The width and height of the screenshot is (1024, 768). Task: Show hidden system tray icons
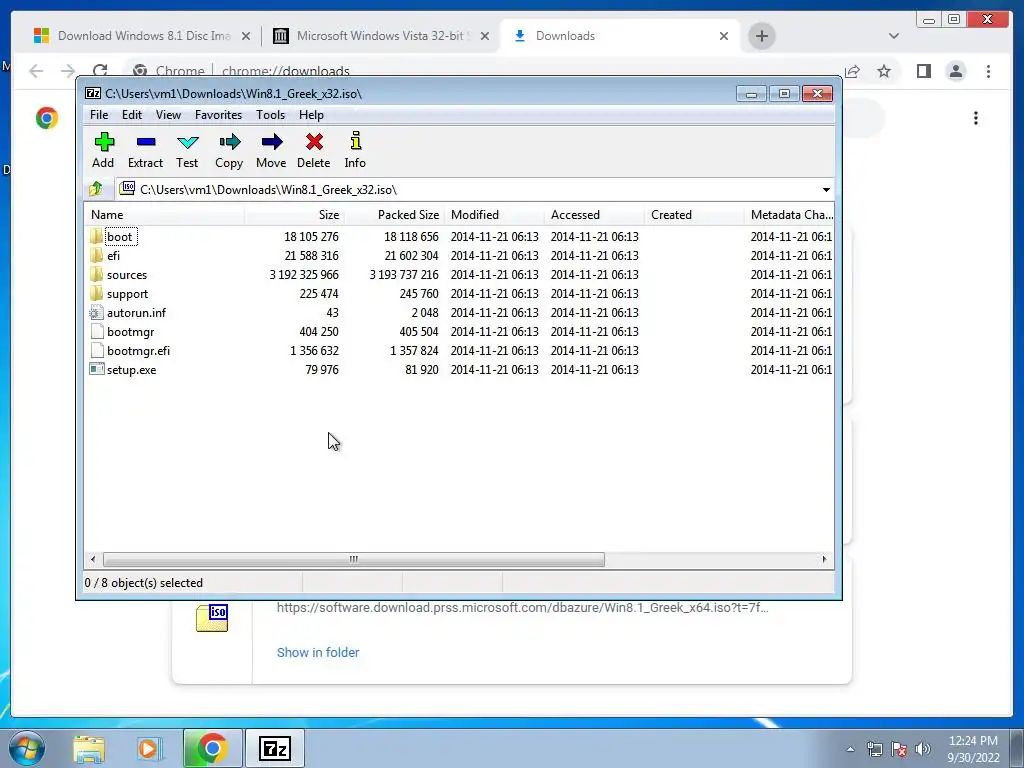pos(850,749)
